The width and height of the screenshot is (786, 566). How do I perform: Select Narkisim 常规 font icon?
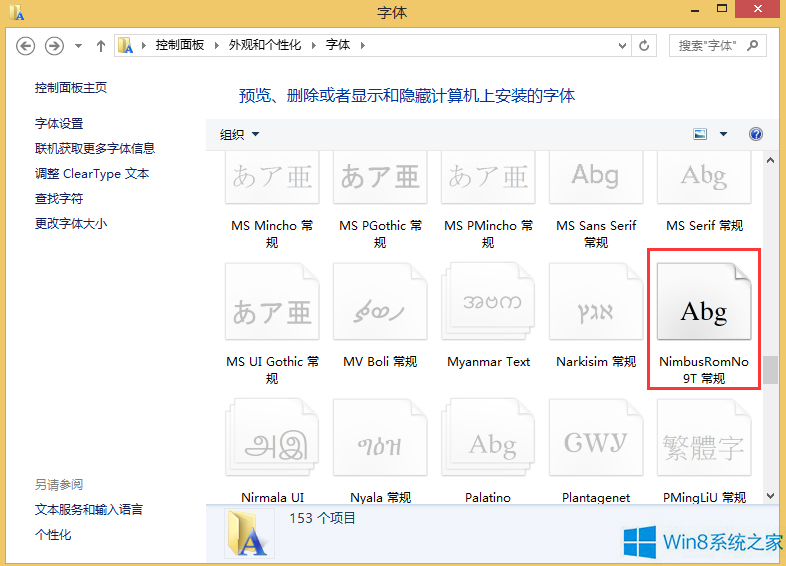(596, 301)
